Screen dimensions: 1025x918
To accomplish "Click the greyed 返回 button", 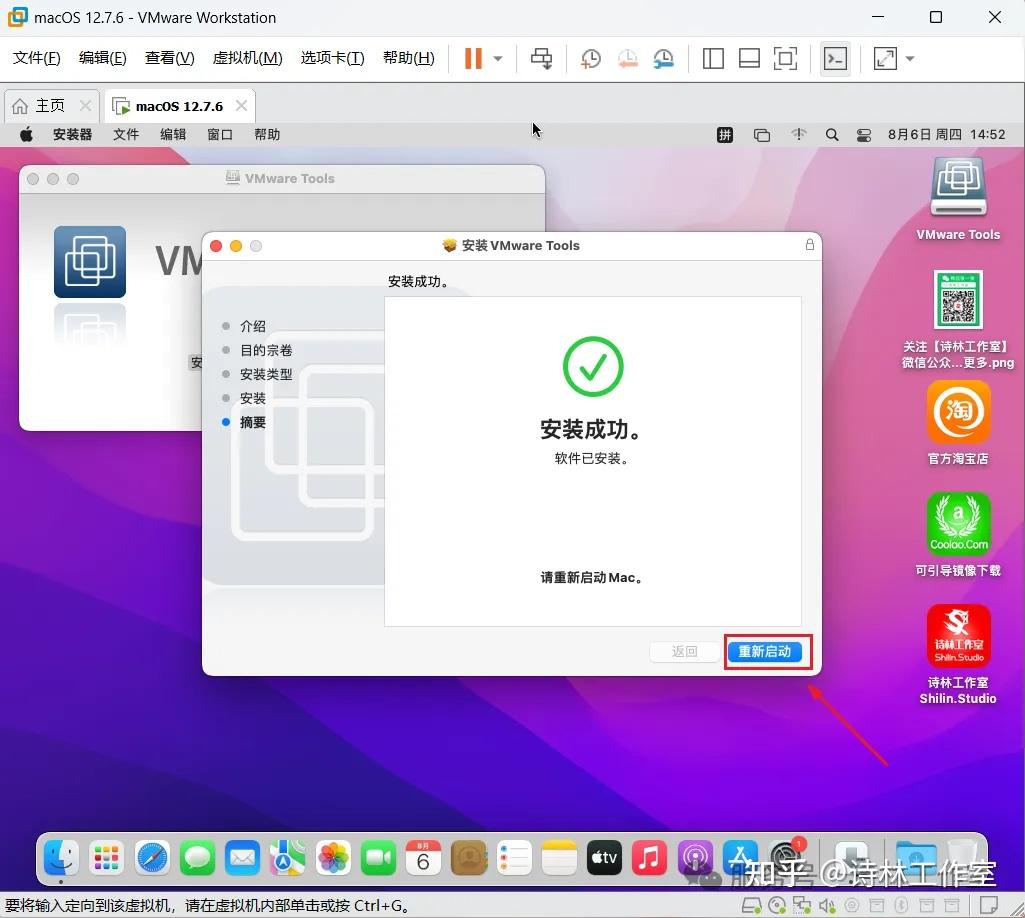I will [x=684, y=651].
